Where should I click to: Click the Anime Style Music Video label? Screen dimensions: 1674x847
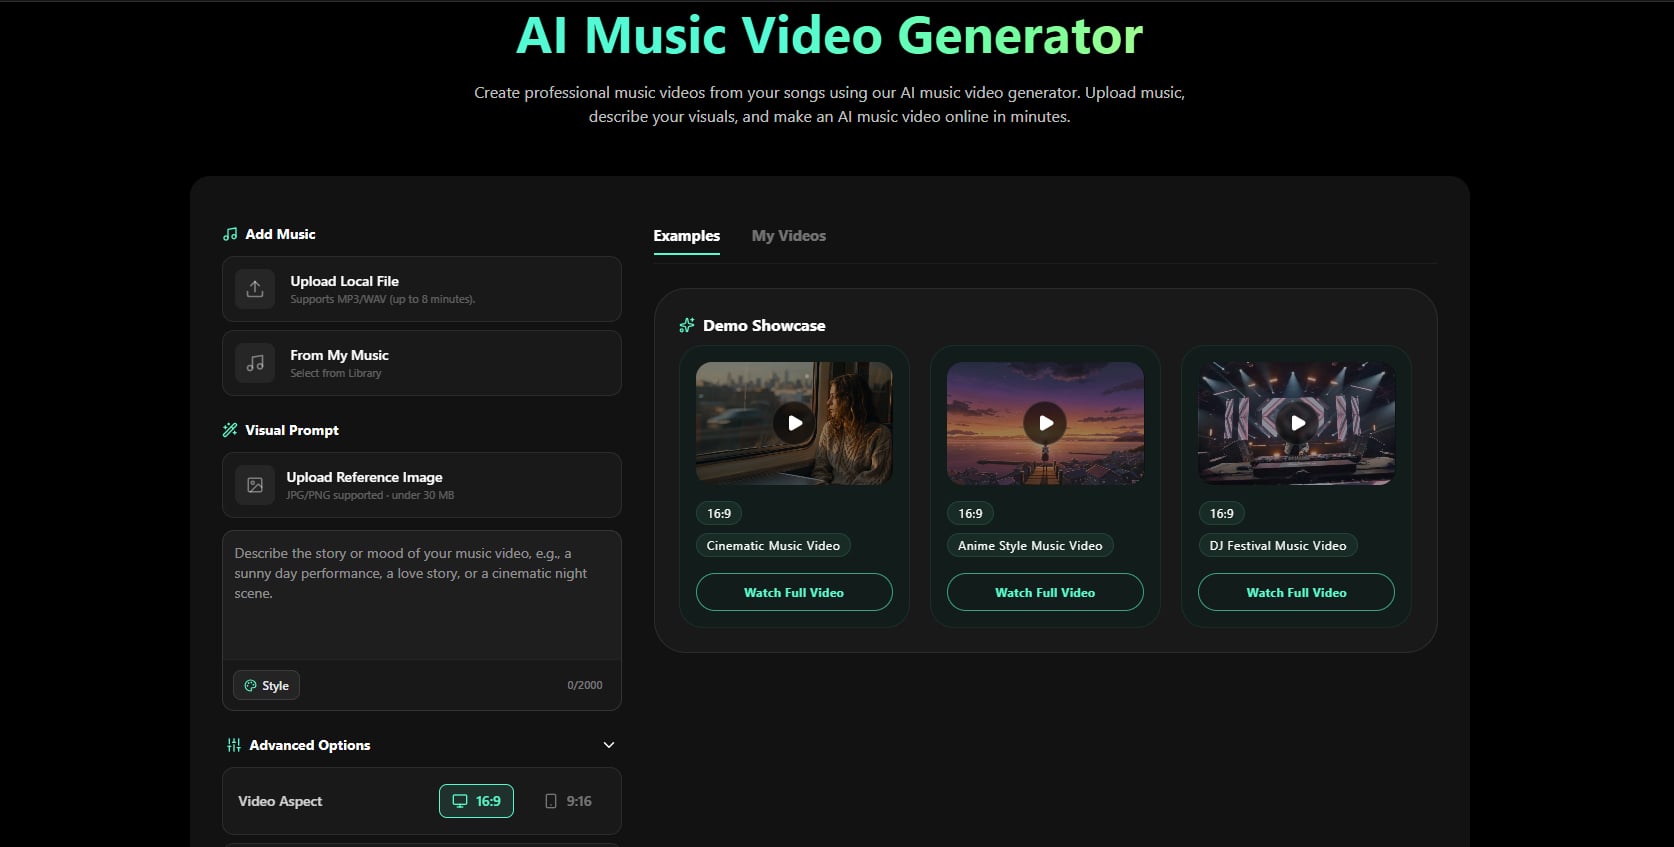(1030, 545)
